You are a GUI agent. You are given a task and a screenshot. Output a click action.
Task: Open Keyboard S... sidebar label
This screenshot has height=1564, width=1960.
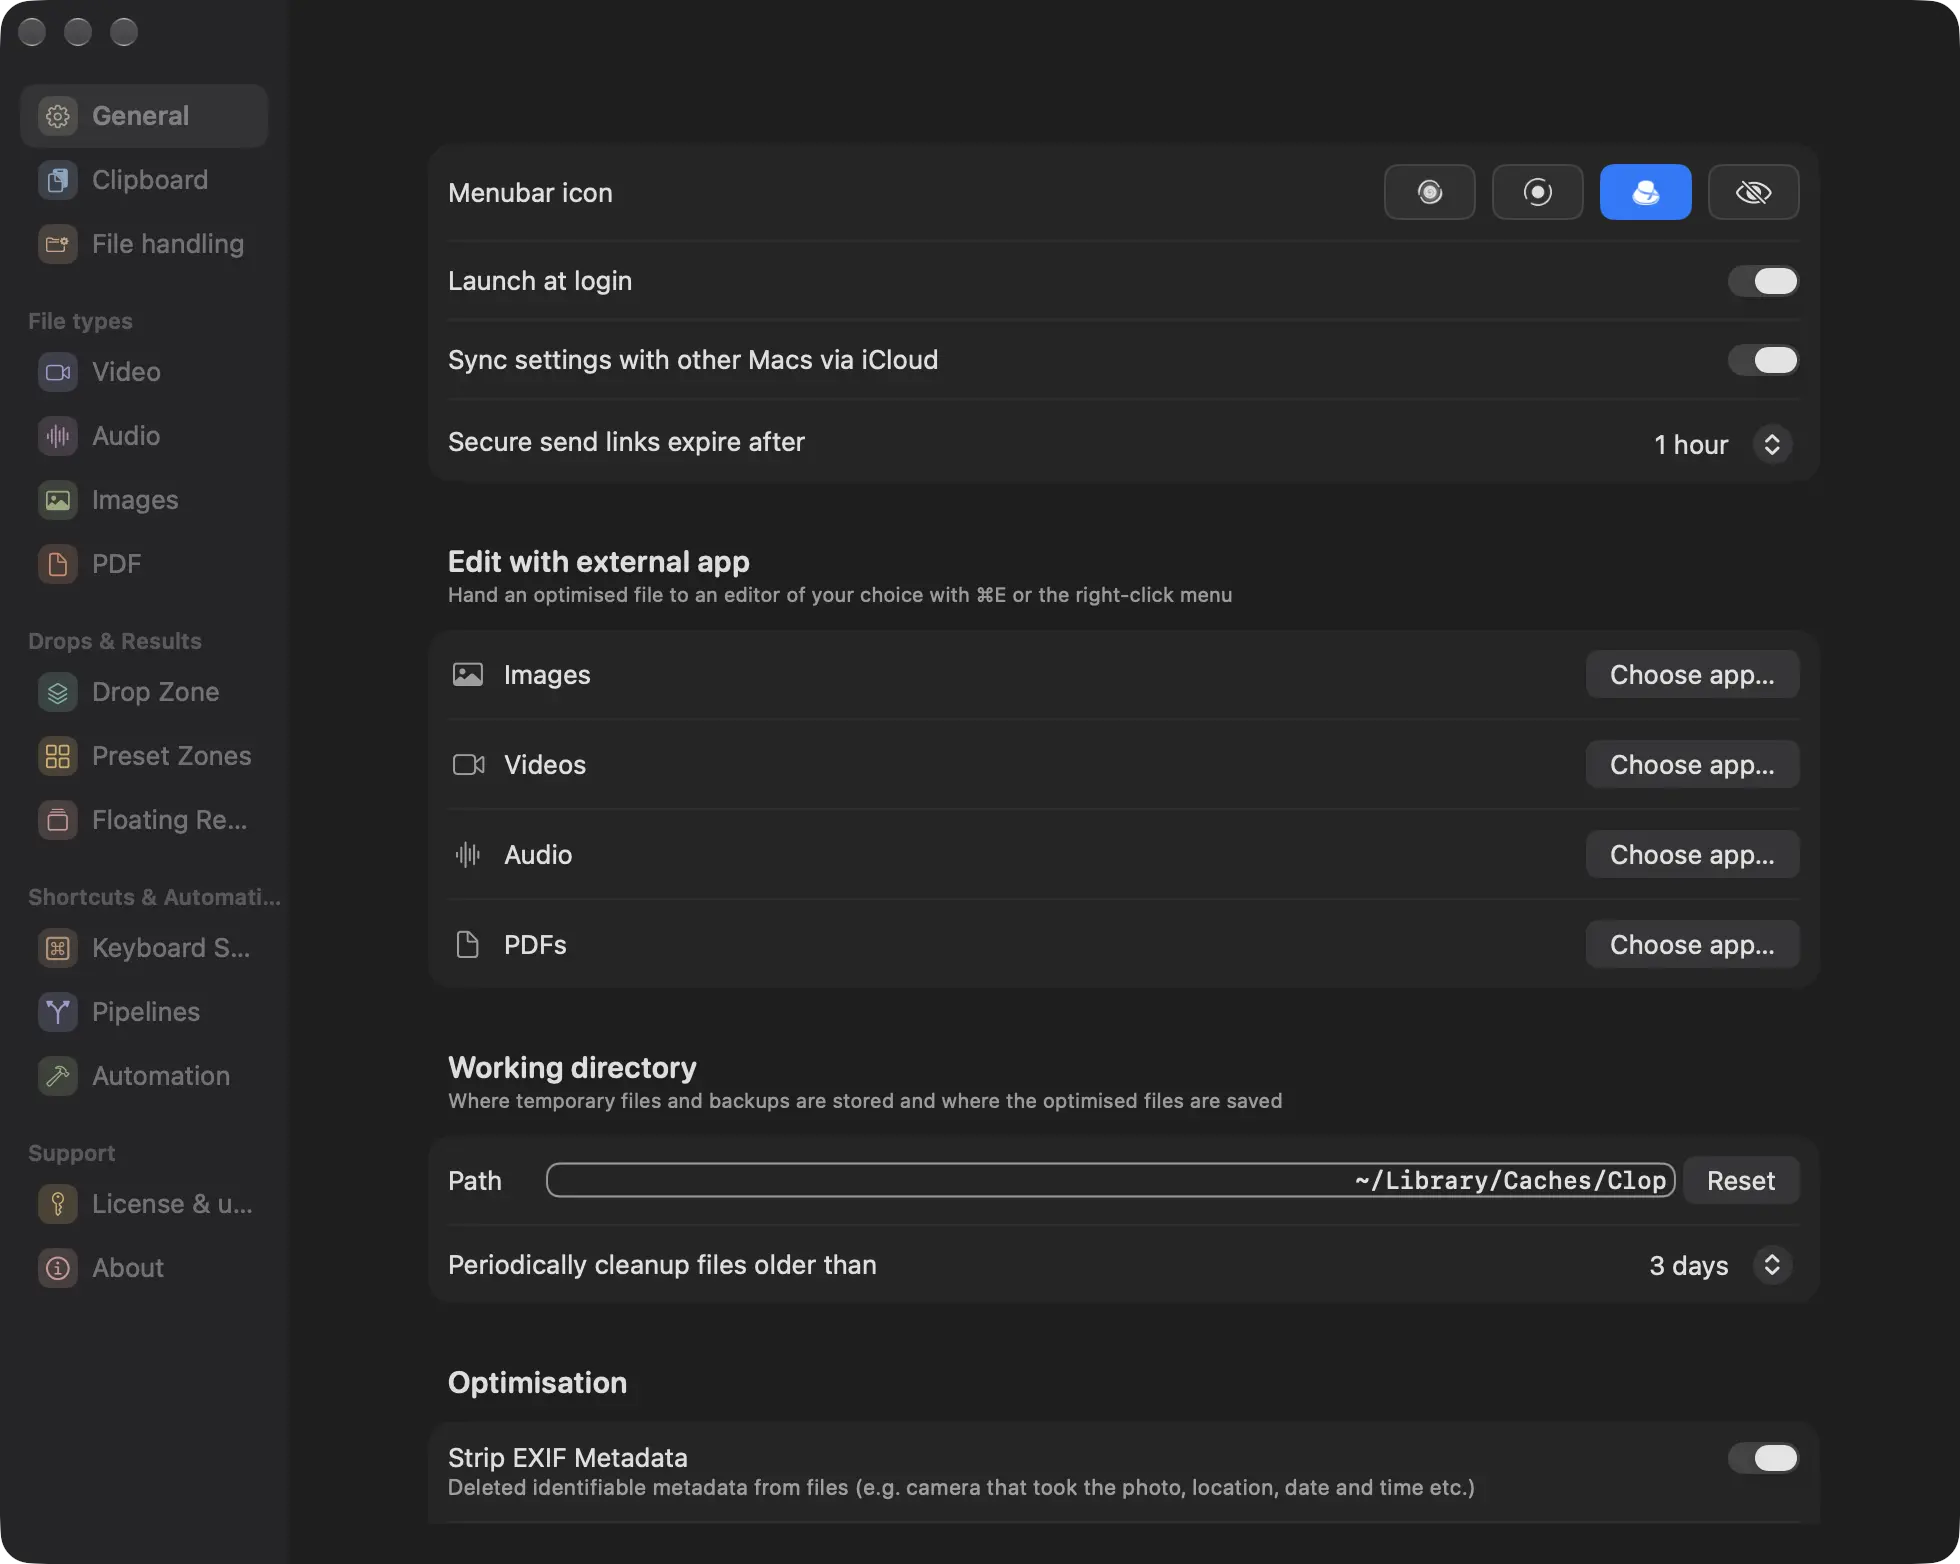171,948
